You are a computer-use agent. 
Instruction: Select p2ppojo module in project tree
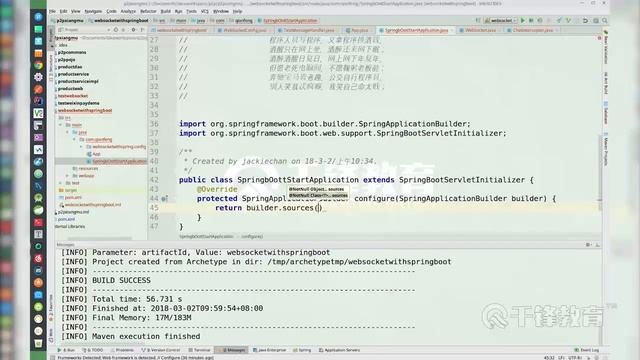[x=66, y=60]
